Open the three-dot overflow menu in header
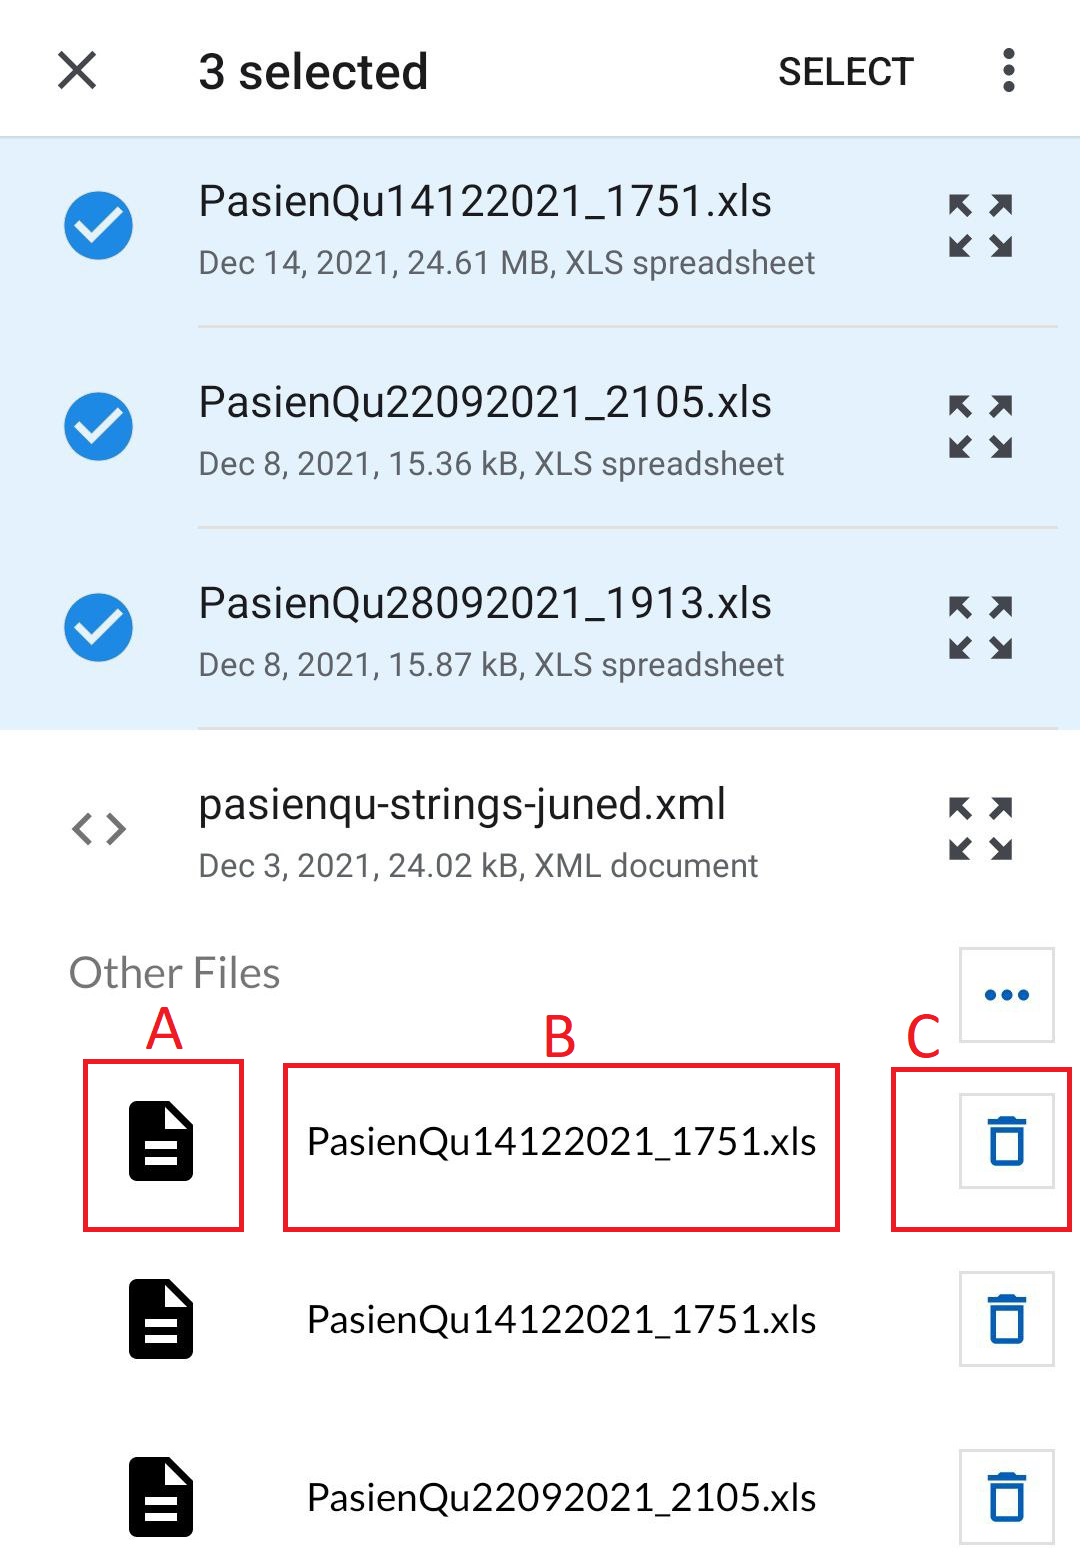The image size is (1088, 1568). tap(1008, 71)
